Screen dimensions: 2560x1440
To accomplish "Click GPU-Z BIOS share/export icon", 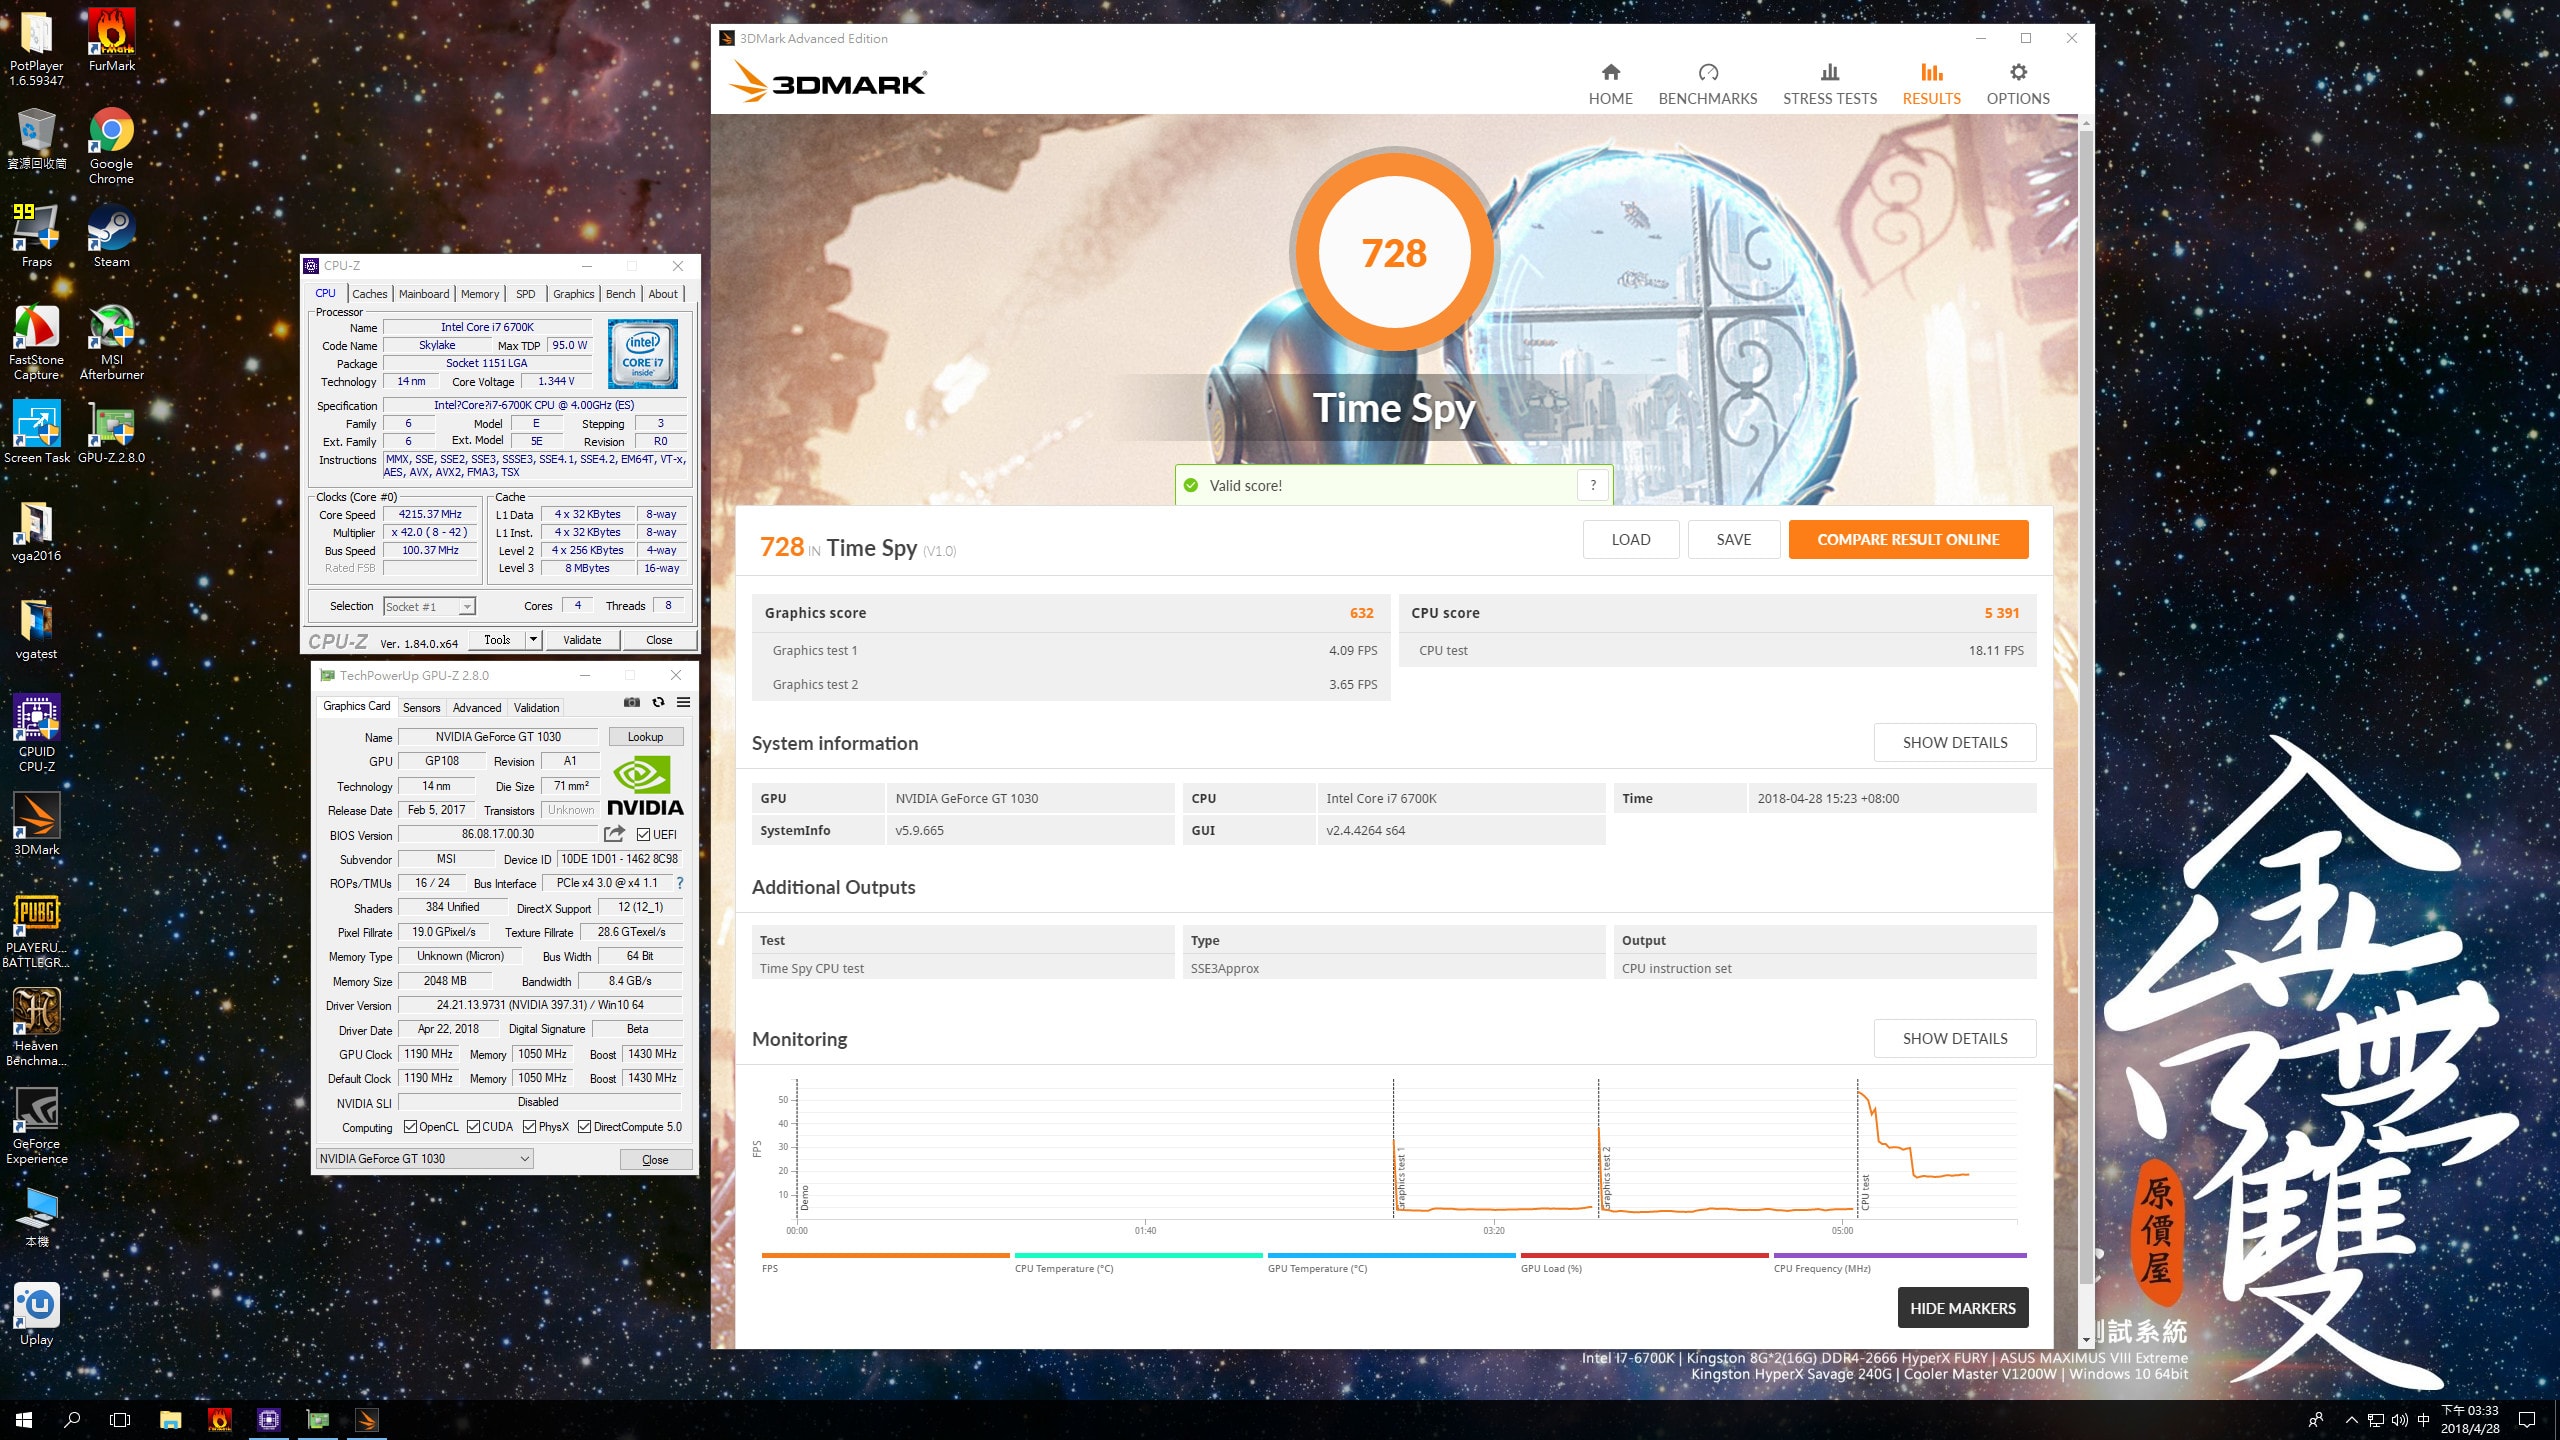I will [x=614, y=834].
